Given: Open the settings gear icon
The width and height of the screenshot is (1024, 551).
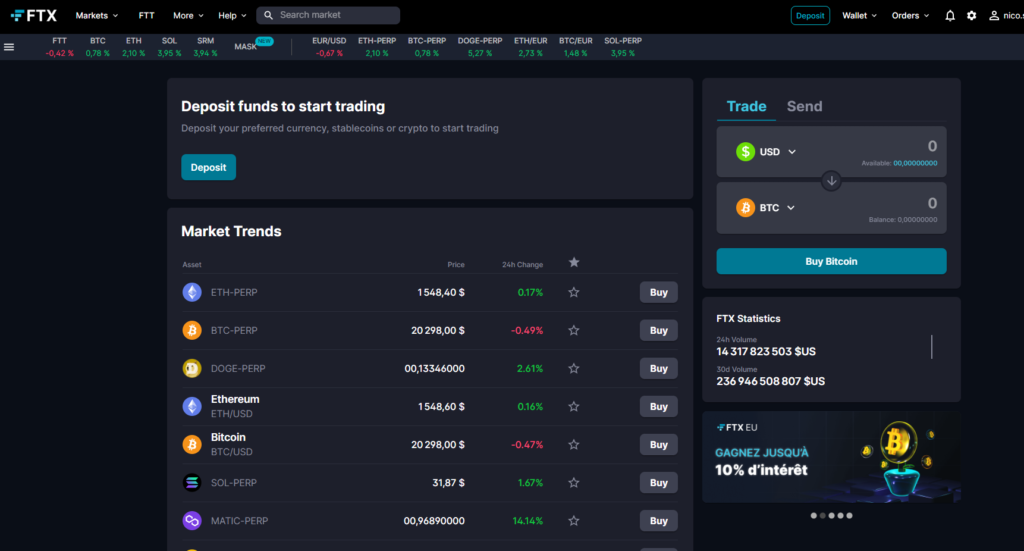Looking at the screenshot, I should tap(971, 16).
